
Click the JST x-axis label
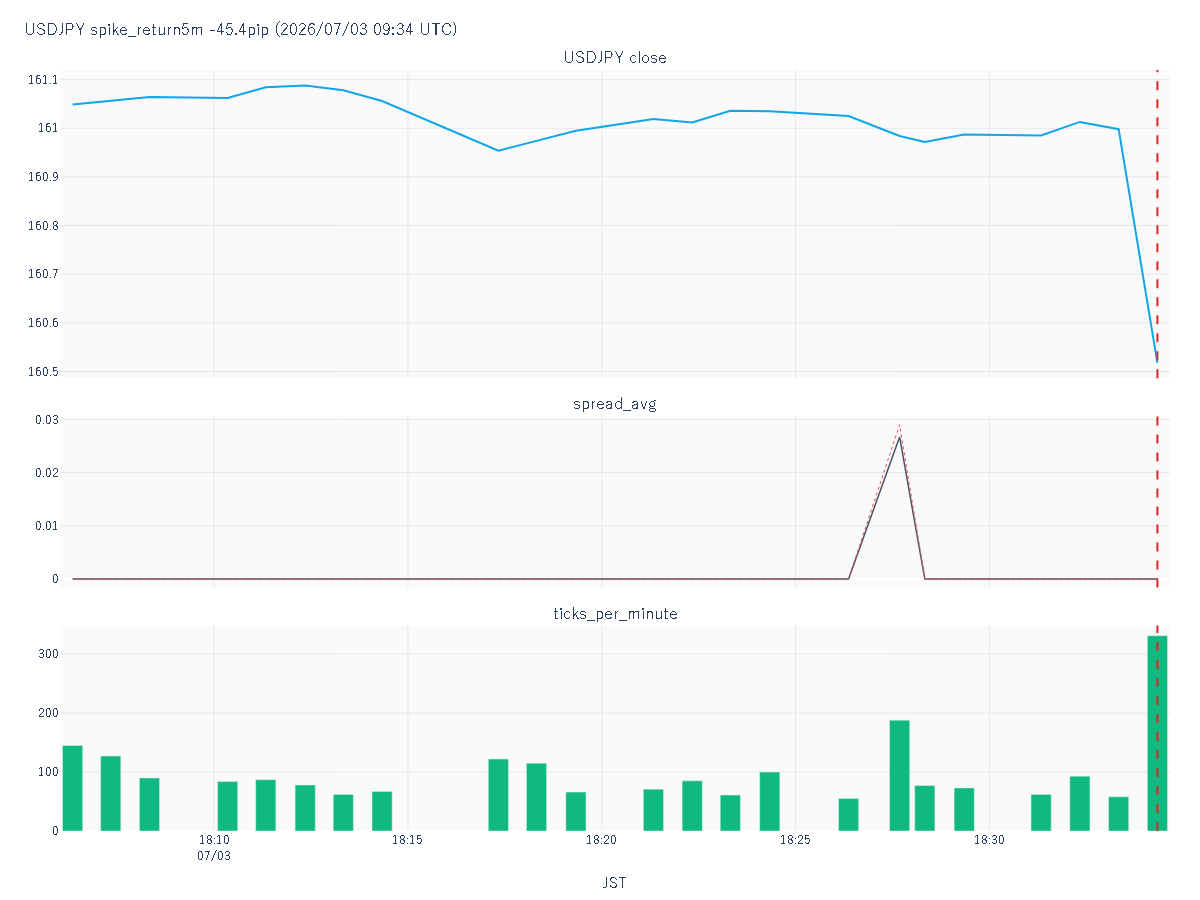(x=615, y=883)
